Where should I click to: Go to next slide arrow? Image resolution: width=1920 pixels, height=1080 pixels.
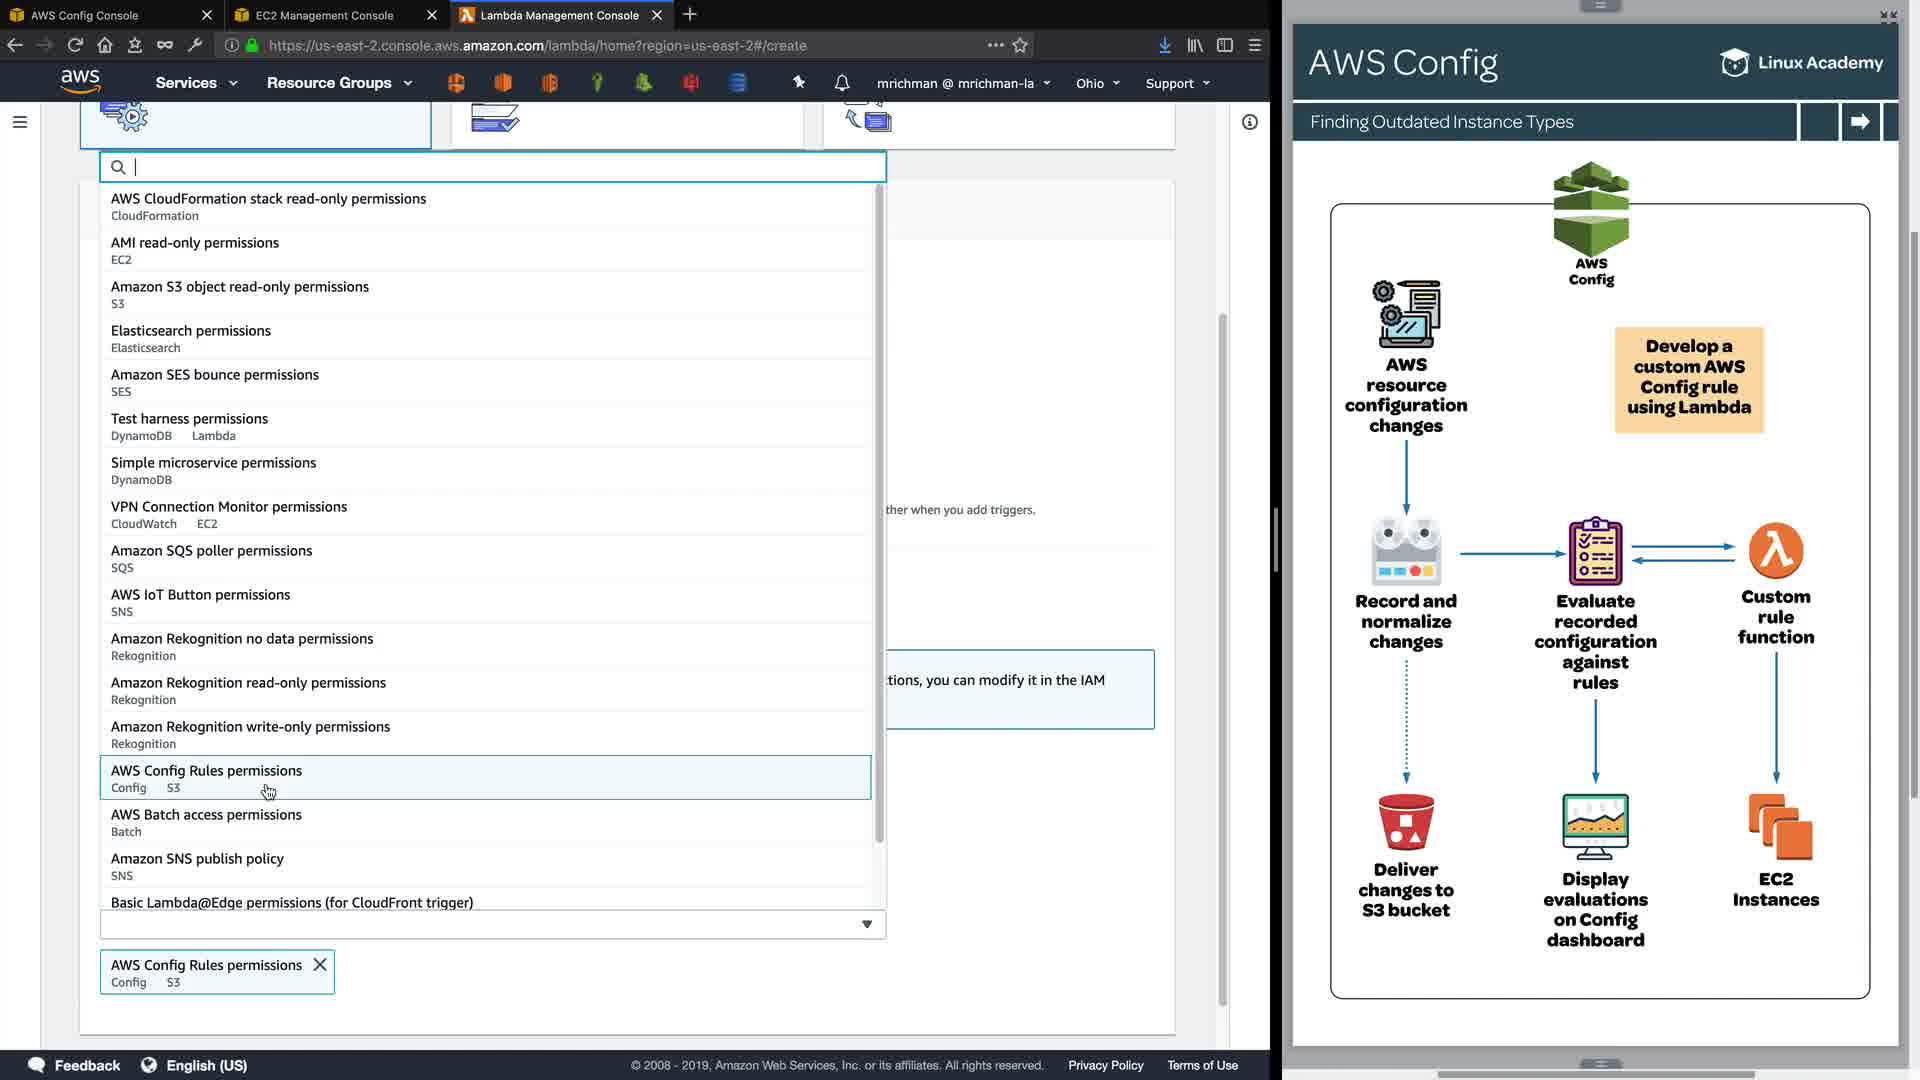click(x=1860, y=122)
